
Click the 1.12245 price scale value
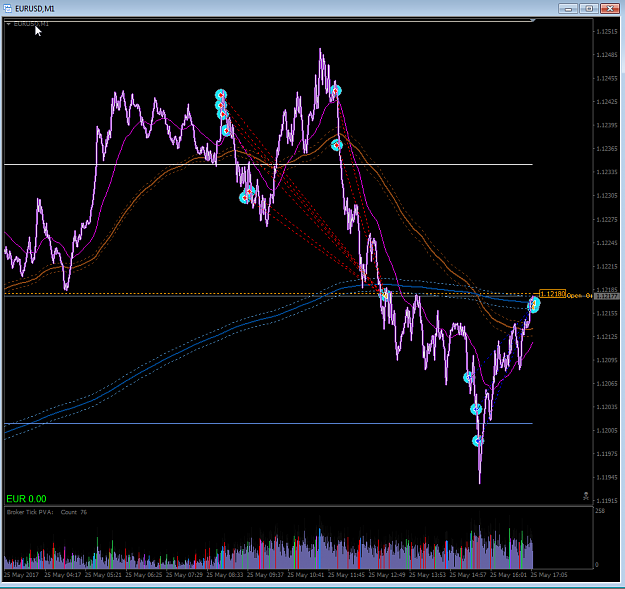point(607,243)
